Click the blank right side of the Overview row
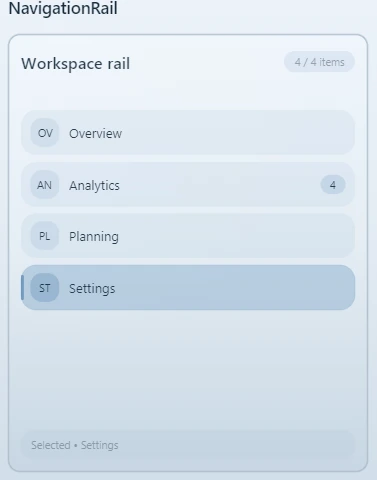Viewport: 377px width, 480px height. tap(237, 133)
